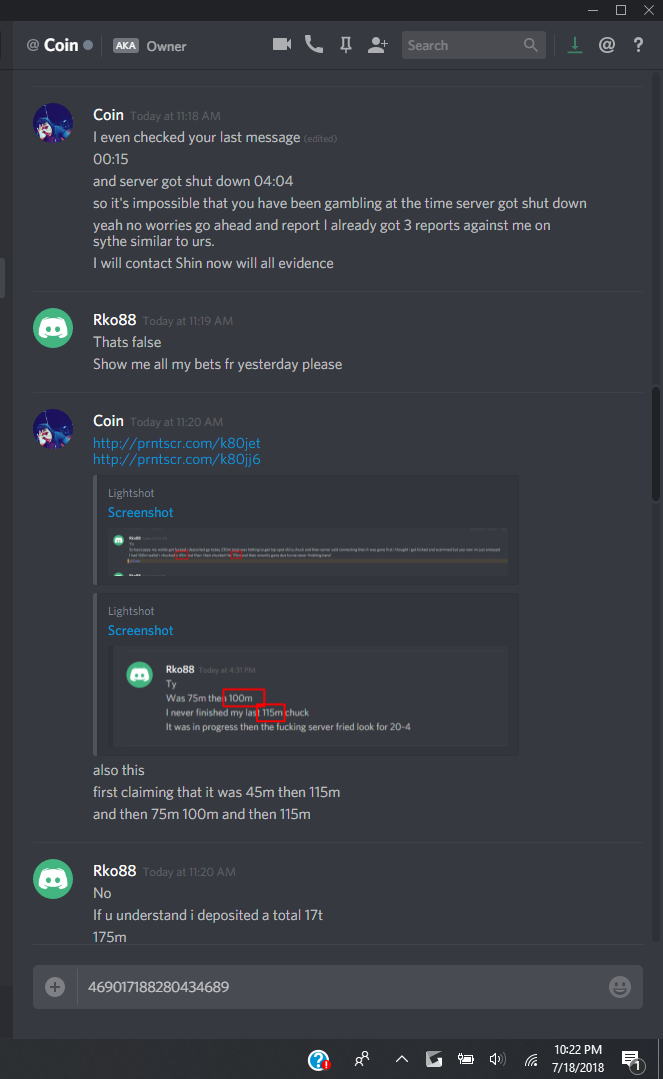The height and width of the screenshot is (1079, 663).
Task: Show hidden system tray icons
Action: 402,1059
